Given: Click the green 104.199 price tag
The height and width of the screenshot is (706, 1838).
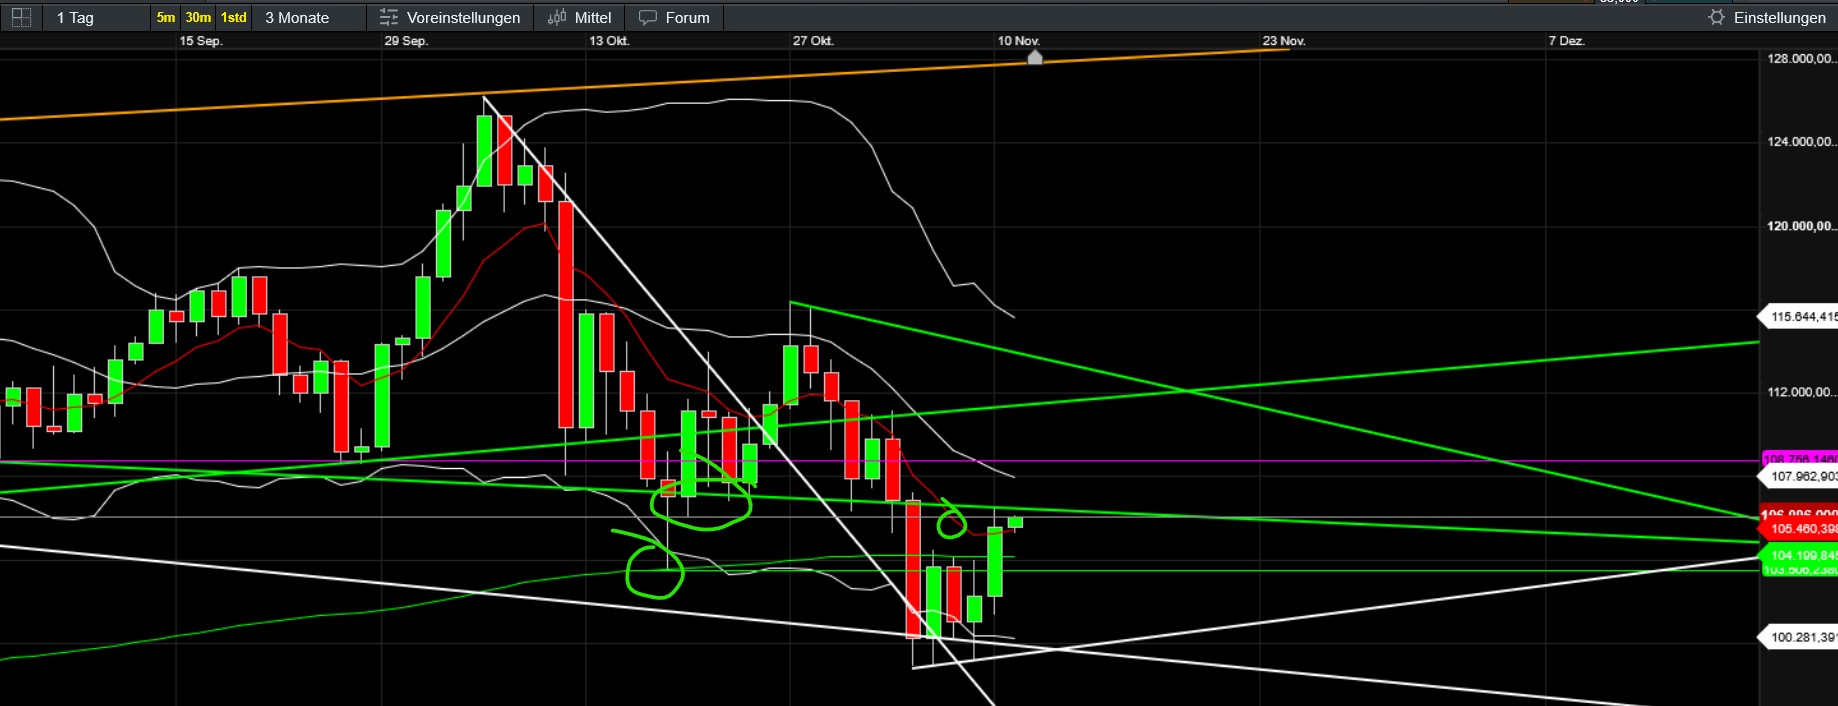Looking at the screenshot, I should (x=1801, y=555).
